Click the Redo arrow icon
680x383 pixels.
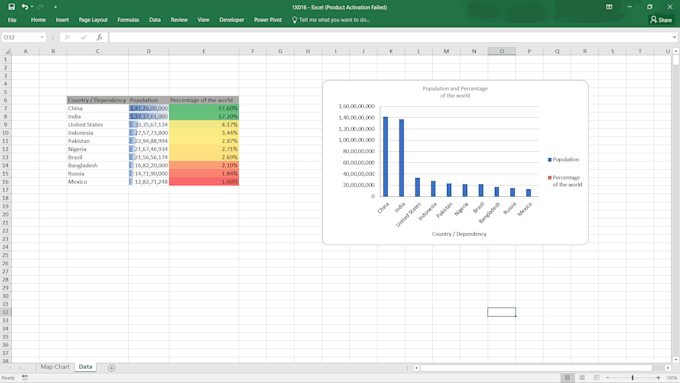coord(40,7)
